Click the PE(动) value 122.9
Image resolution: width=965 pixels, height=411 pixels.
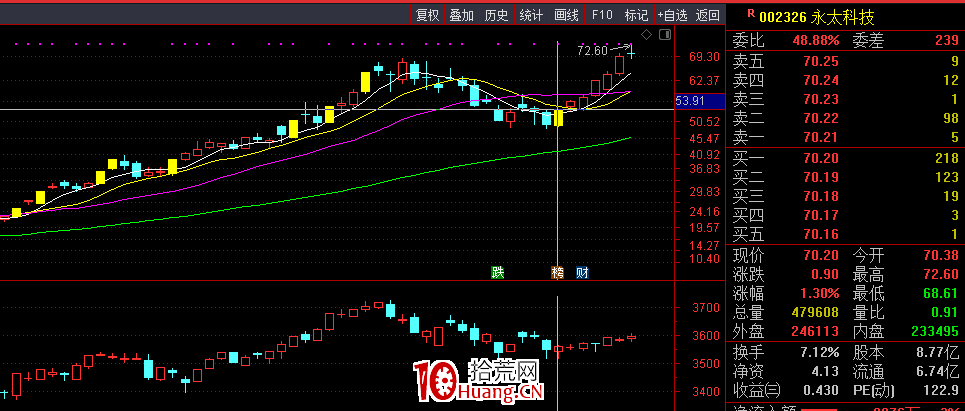point(941,391)
